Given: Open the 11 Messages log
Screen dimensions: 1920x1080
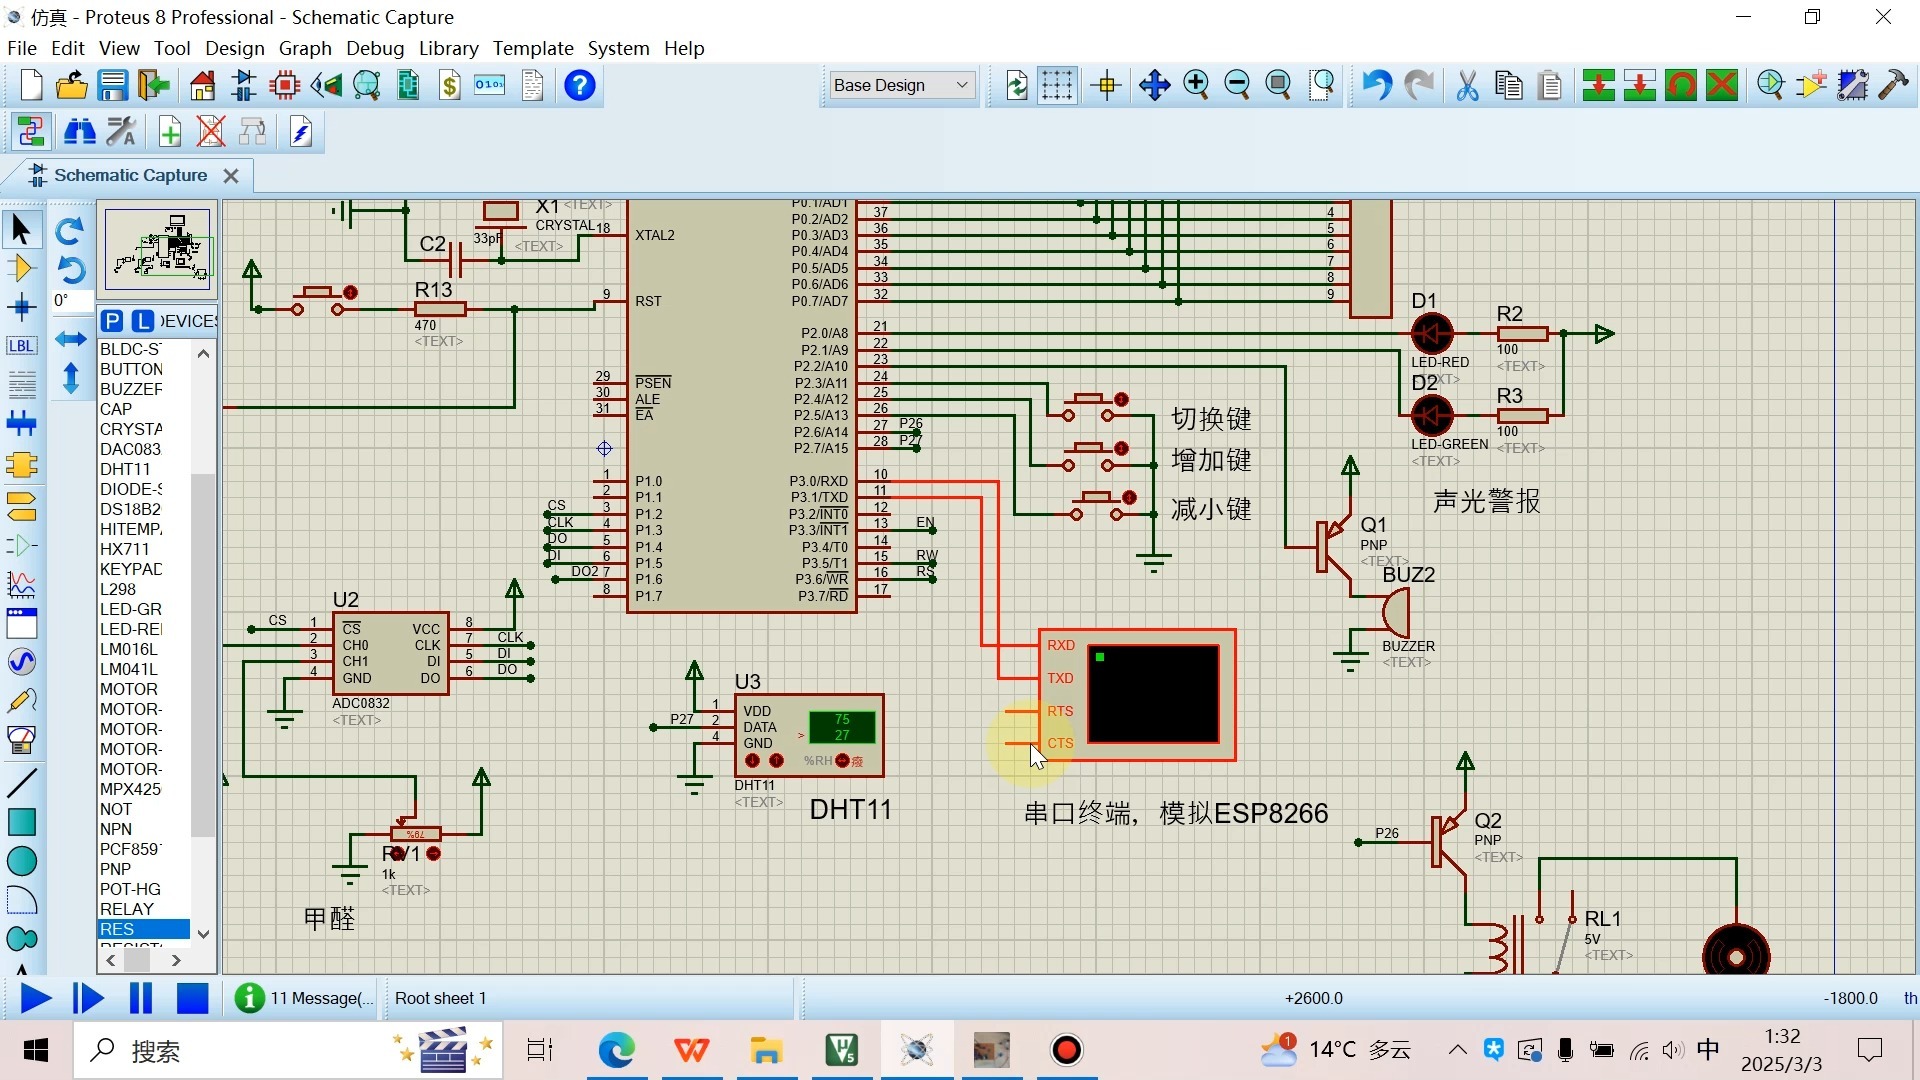Looking at the screenshot, I should (x=305, y=998).
